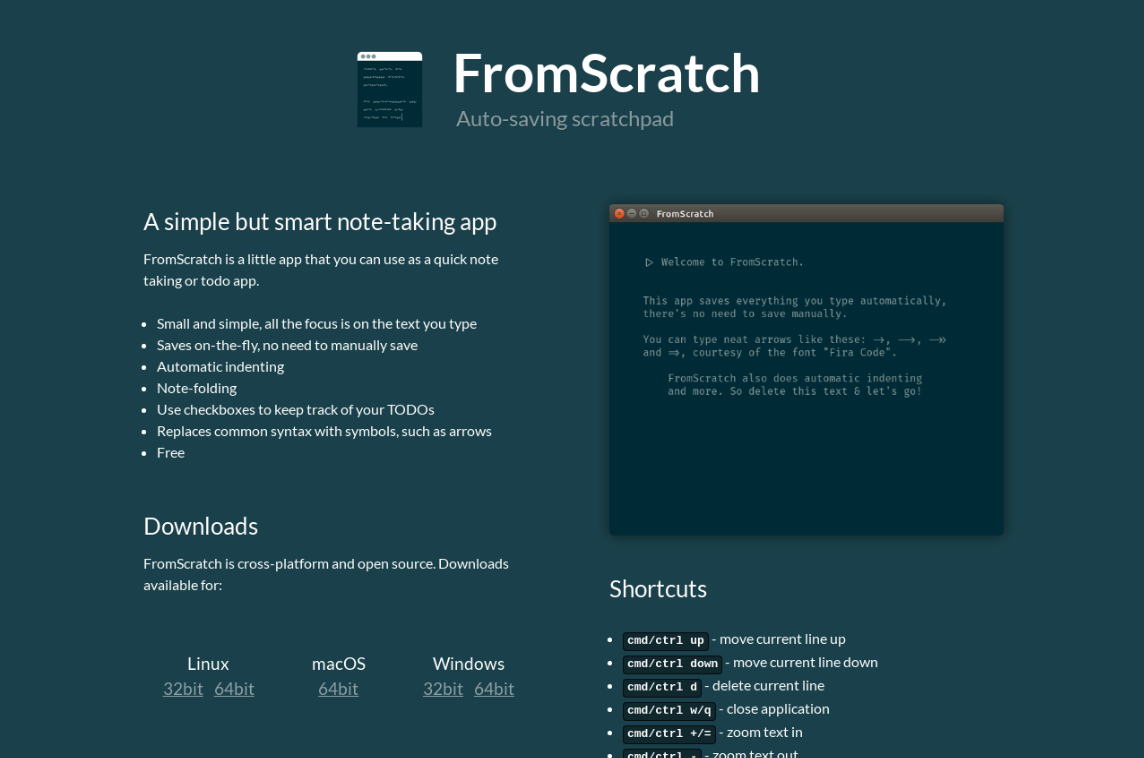The image size is (1144, 758).
Task: Open the Windows 32bit download link
Action: (x=443, y=689)
